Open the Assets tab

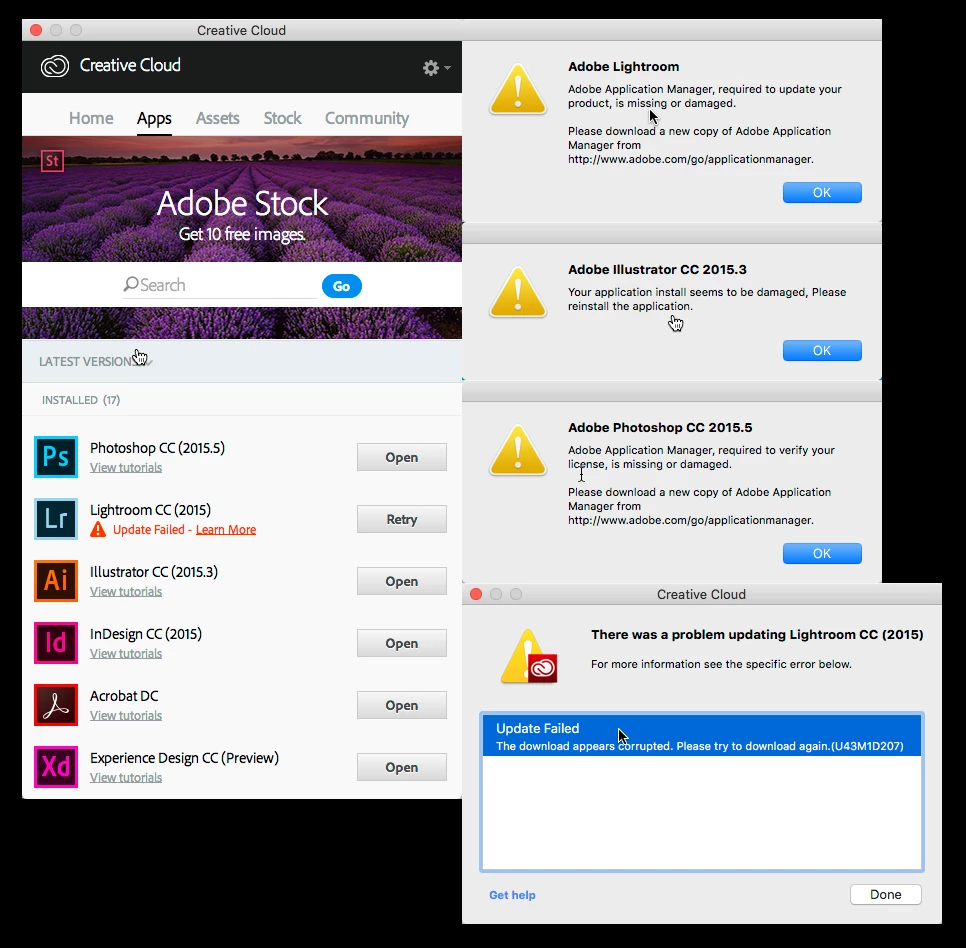217,118
